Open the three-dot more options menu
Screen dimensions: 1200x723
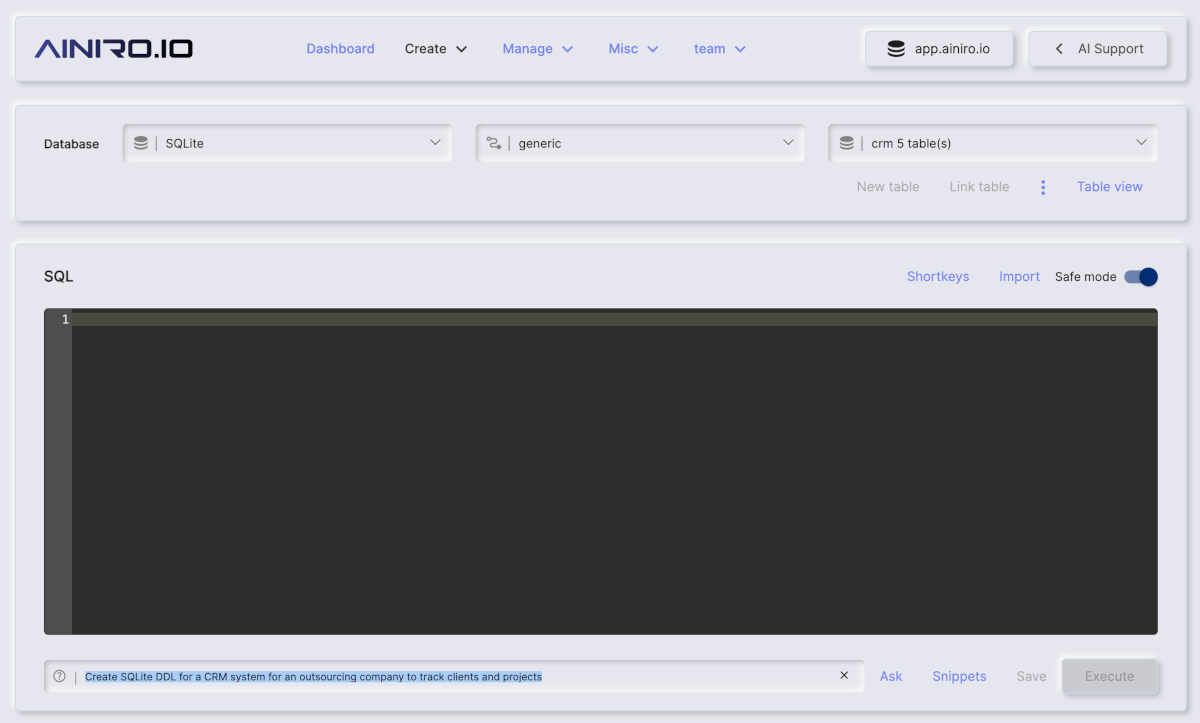pyautogui.click(x=1043, y=187)
